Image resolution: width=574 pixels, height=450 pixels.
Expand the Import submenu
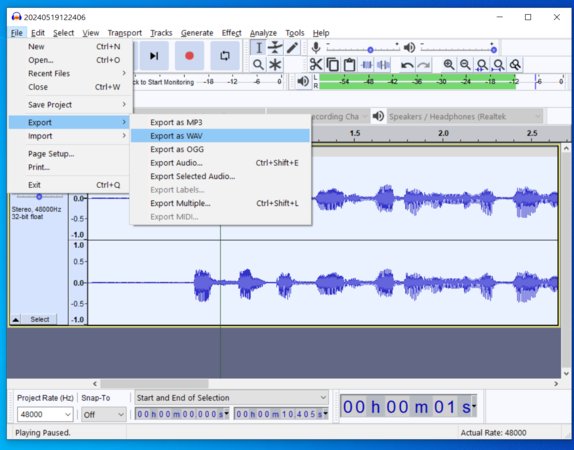[x=69, y=136]
